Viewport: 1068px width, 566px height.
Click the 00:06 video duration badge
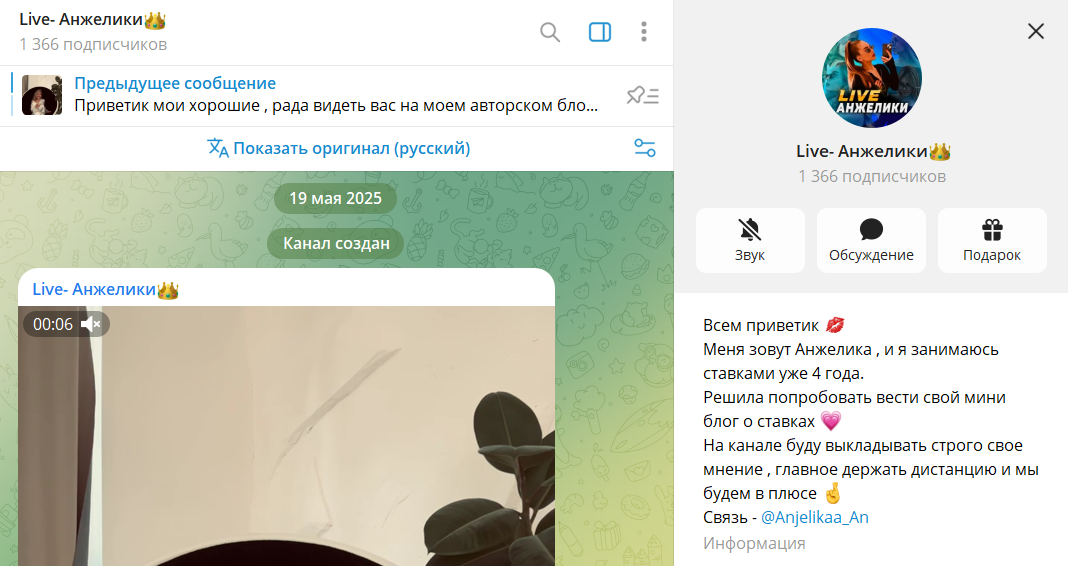click(x=53, y=324)
